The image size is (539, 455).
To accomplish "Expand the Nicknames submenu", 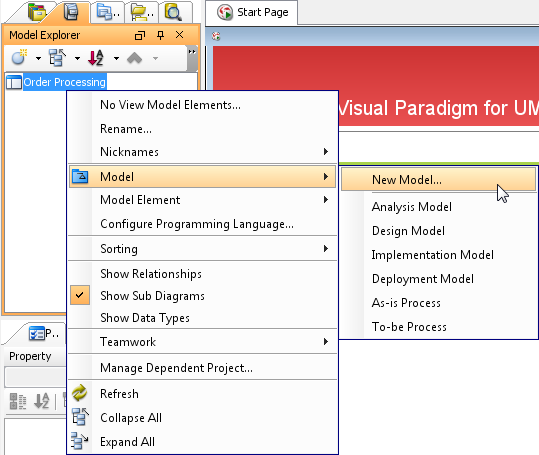I will point(202,152).
